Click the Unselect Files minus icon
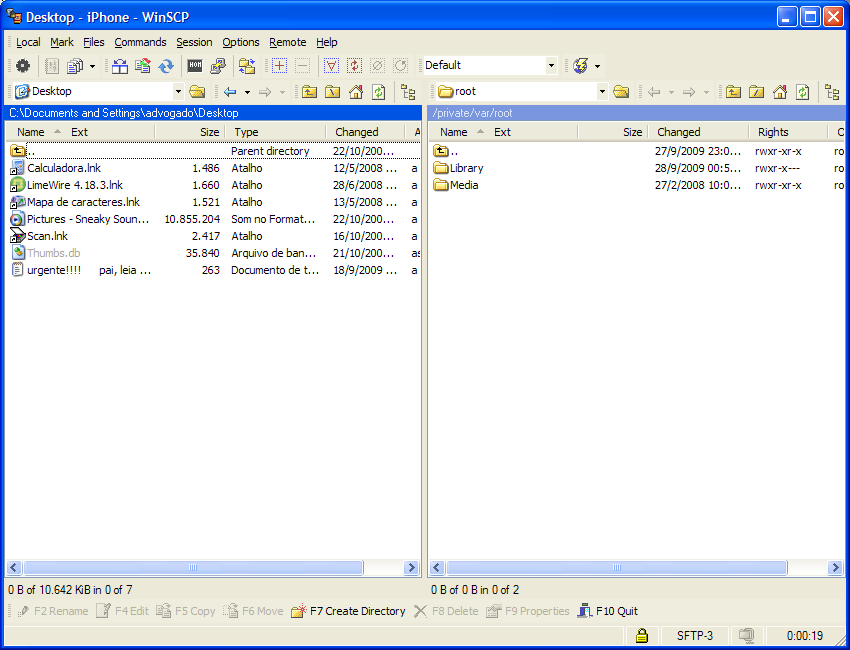The height and width of the screenshot is (650, 850). (x=302, y=66)
